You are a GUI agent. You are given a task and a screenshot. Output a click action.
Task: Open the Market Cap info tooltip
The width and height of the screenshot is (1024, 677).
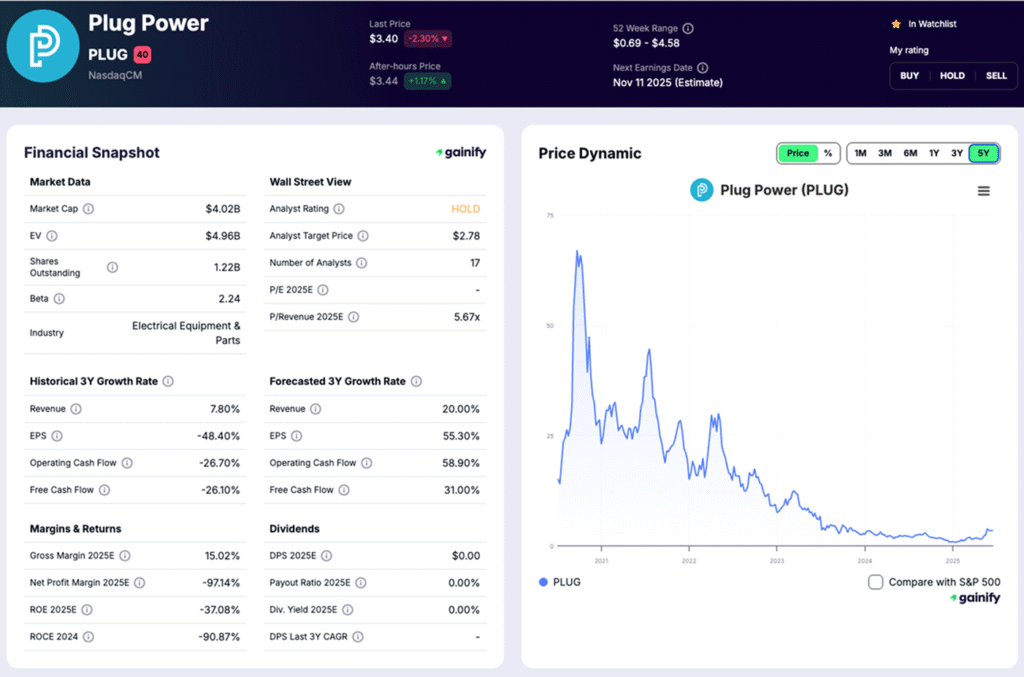click(91, 208)
